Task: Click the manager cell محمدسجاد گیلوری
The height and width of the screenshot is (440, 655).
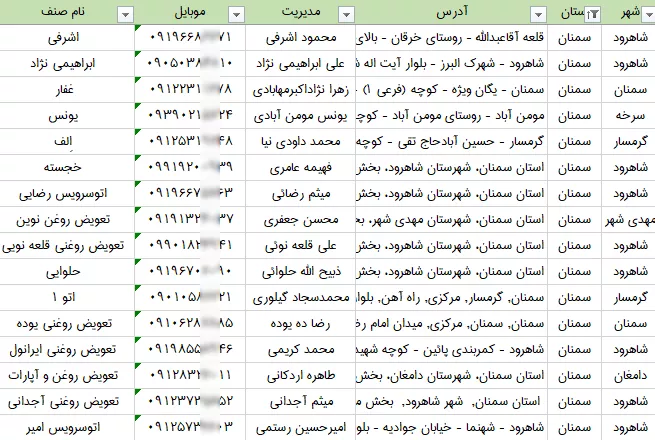Action: pyautogui.click(x=300, y=298)
